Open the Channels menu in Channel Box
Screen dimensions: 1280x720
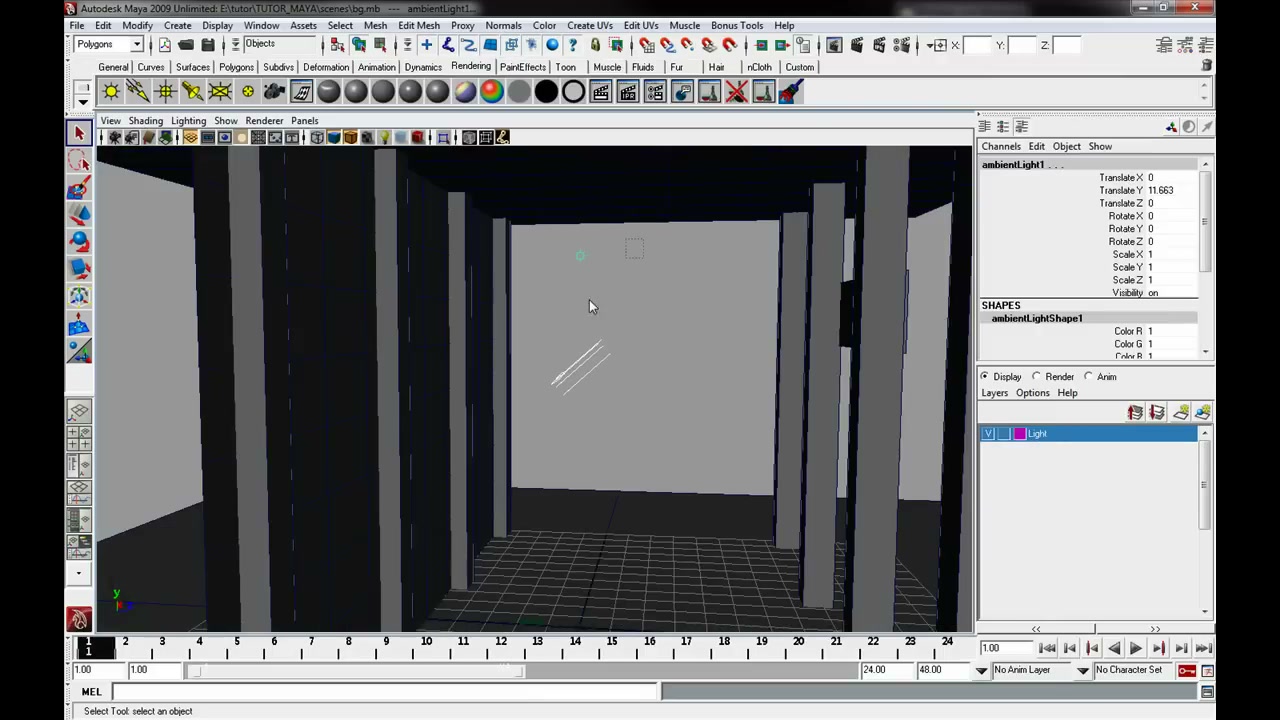[1000, 146]
